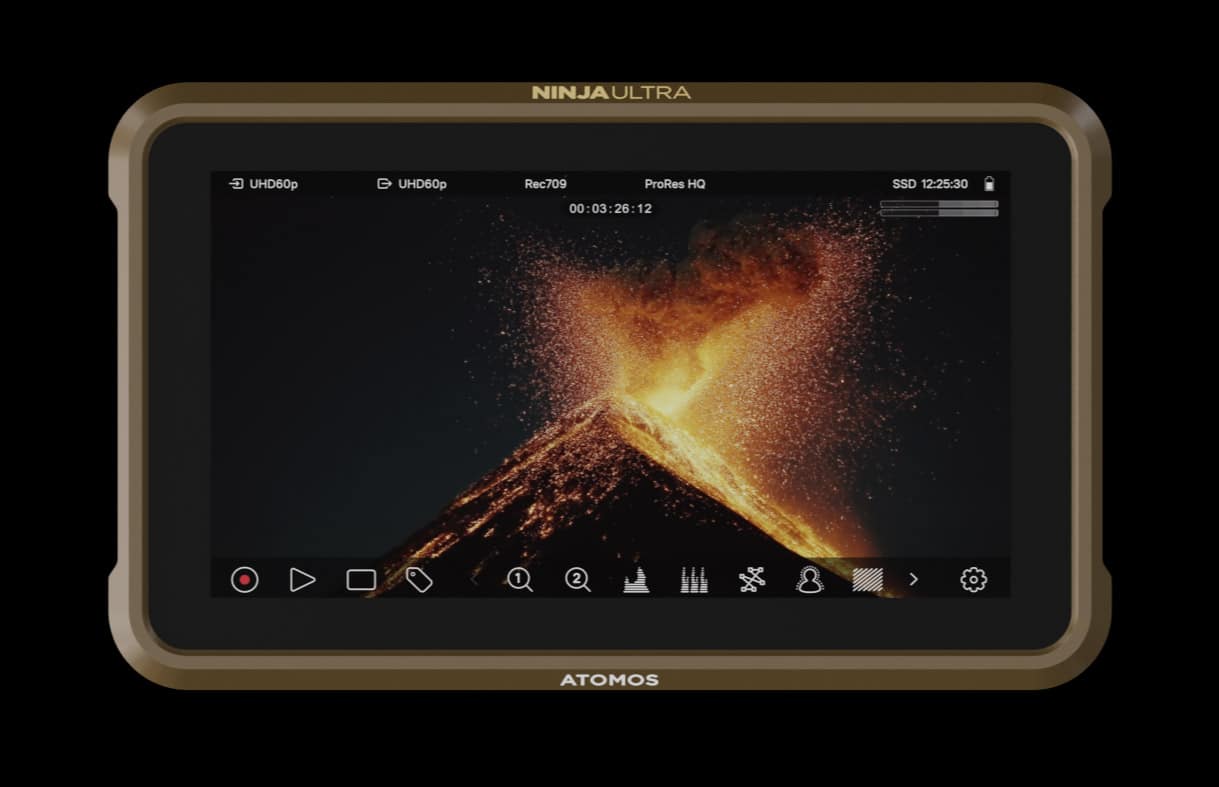
Task: Tap the tag icon
Action: point(419,580)
